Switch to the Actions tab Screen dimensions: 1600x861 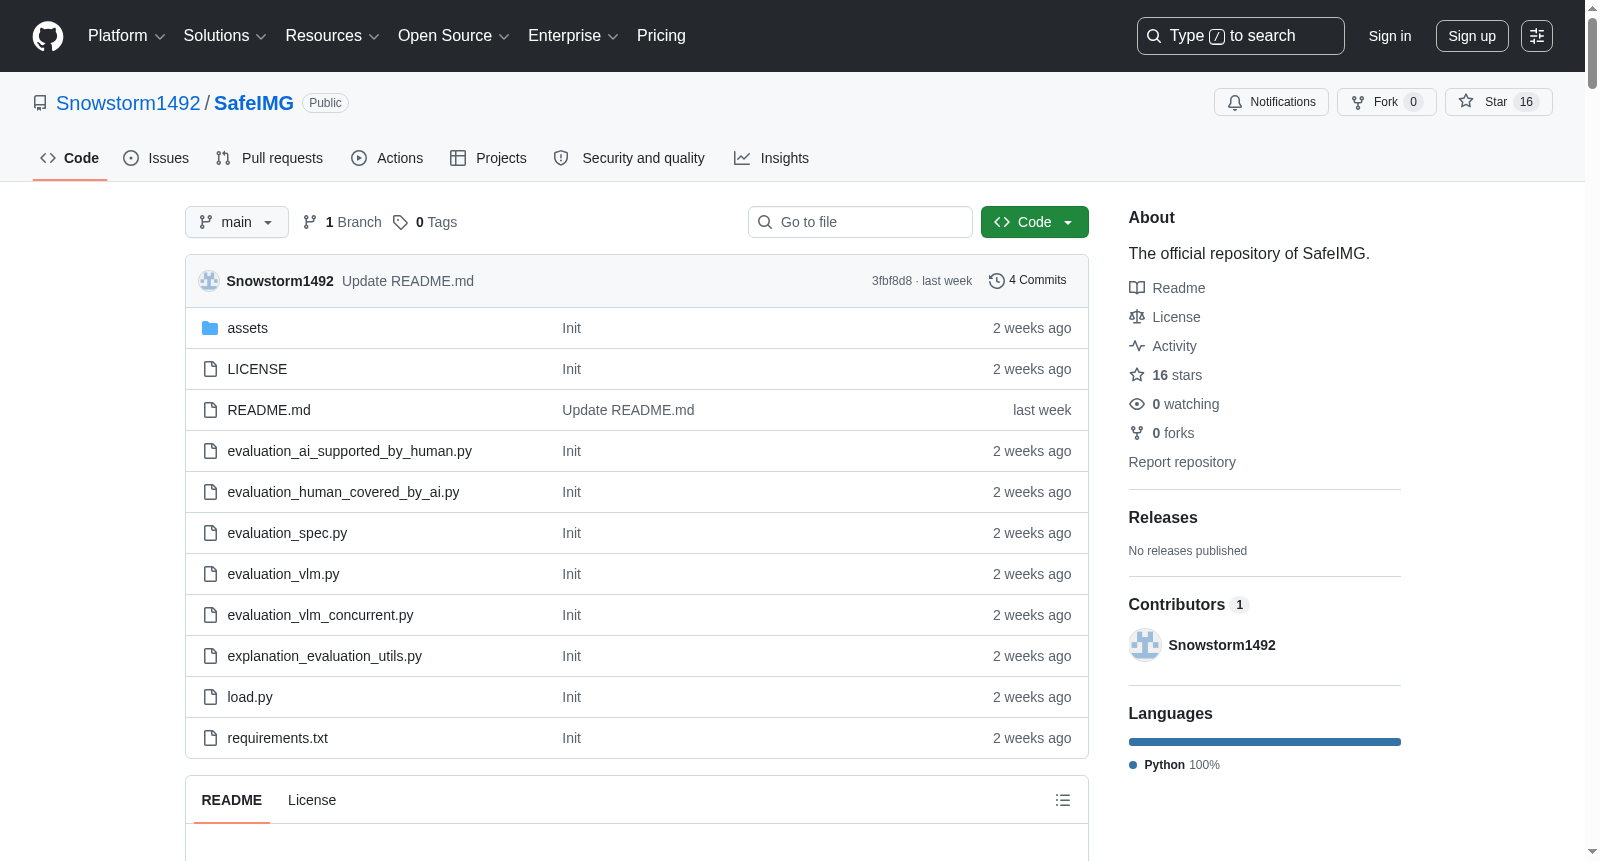[387, 158]
